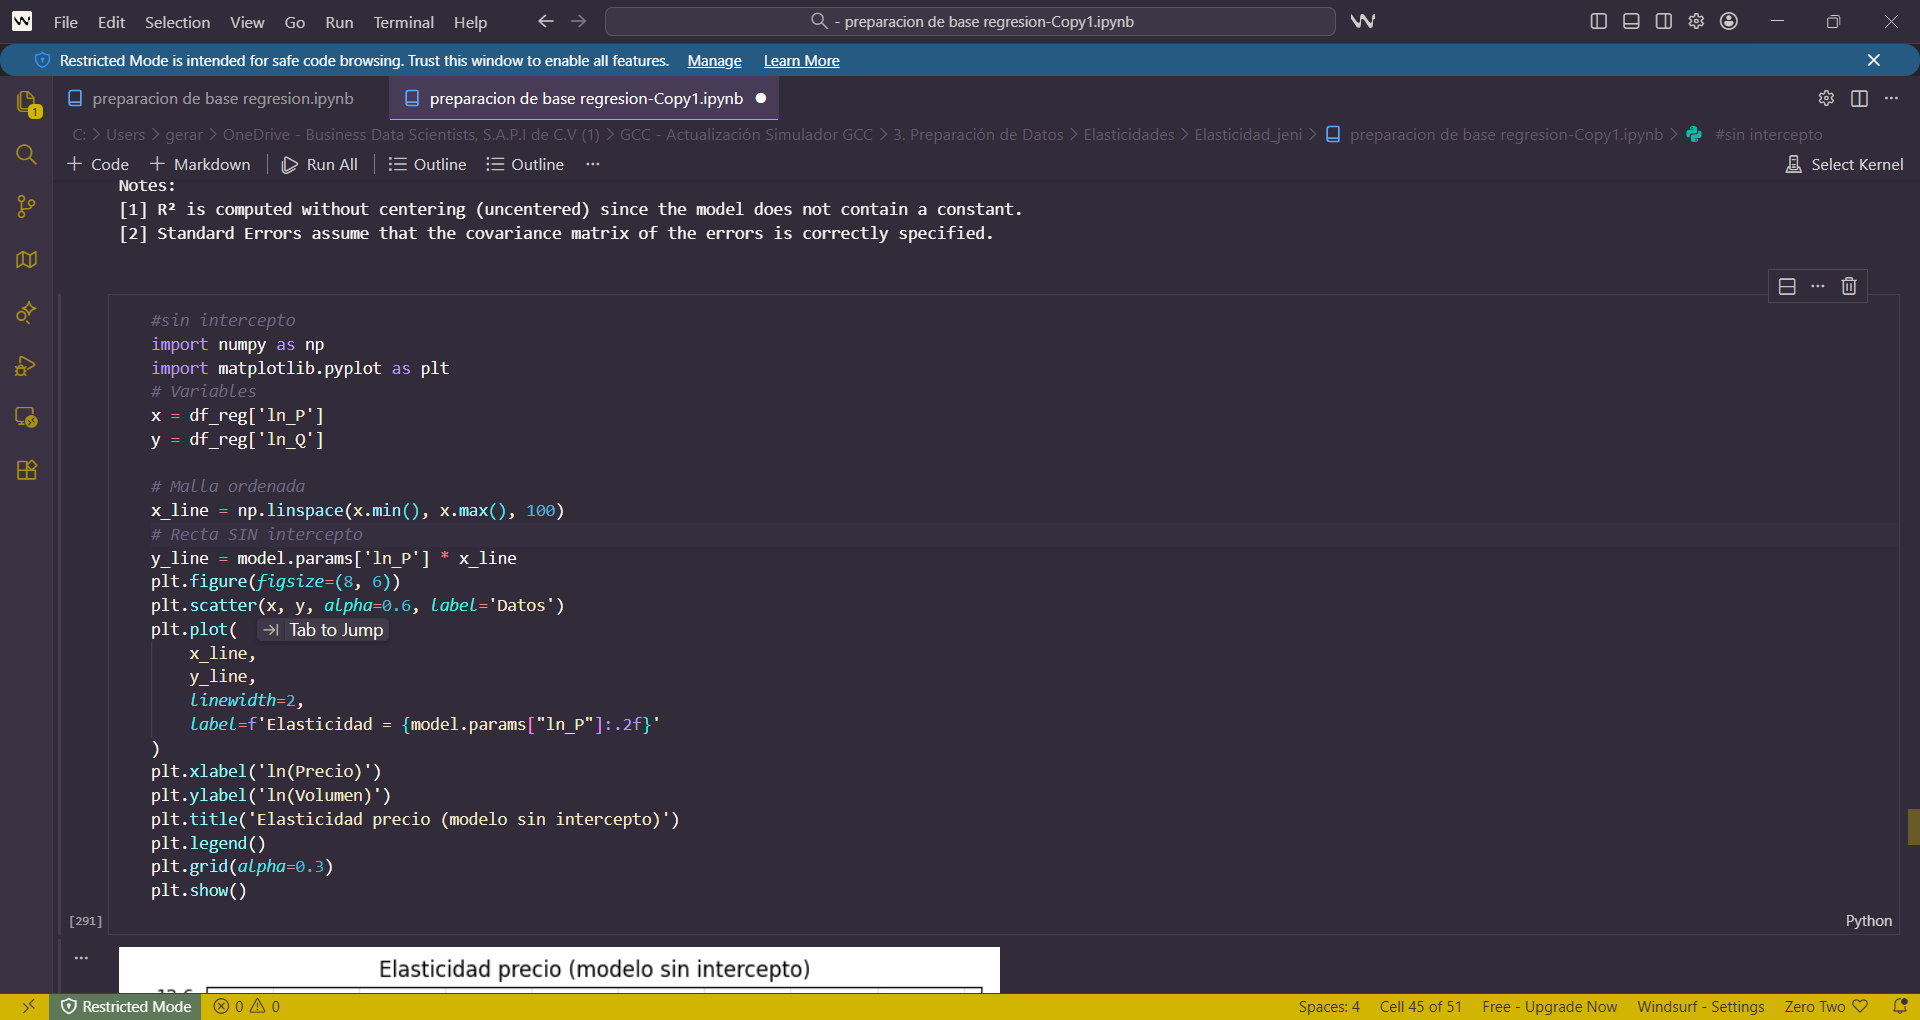Expand the Elasticidades breadcrumb folder
Screen dimensions: 1920x1020
[x=1128, y=134]
